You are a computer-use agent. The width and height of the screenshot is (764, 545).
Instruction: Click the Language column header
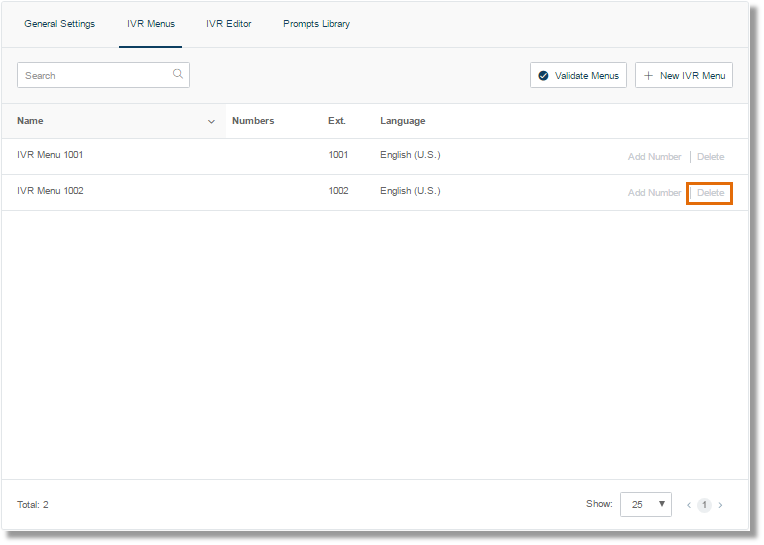point(402,121)
